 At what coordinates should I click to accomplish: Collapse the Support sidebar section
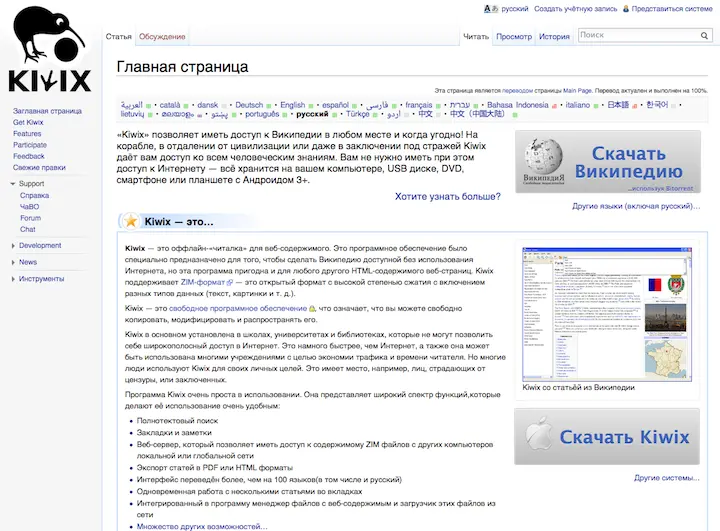point(13,184)
